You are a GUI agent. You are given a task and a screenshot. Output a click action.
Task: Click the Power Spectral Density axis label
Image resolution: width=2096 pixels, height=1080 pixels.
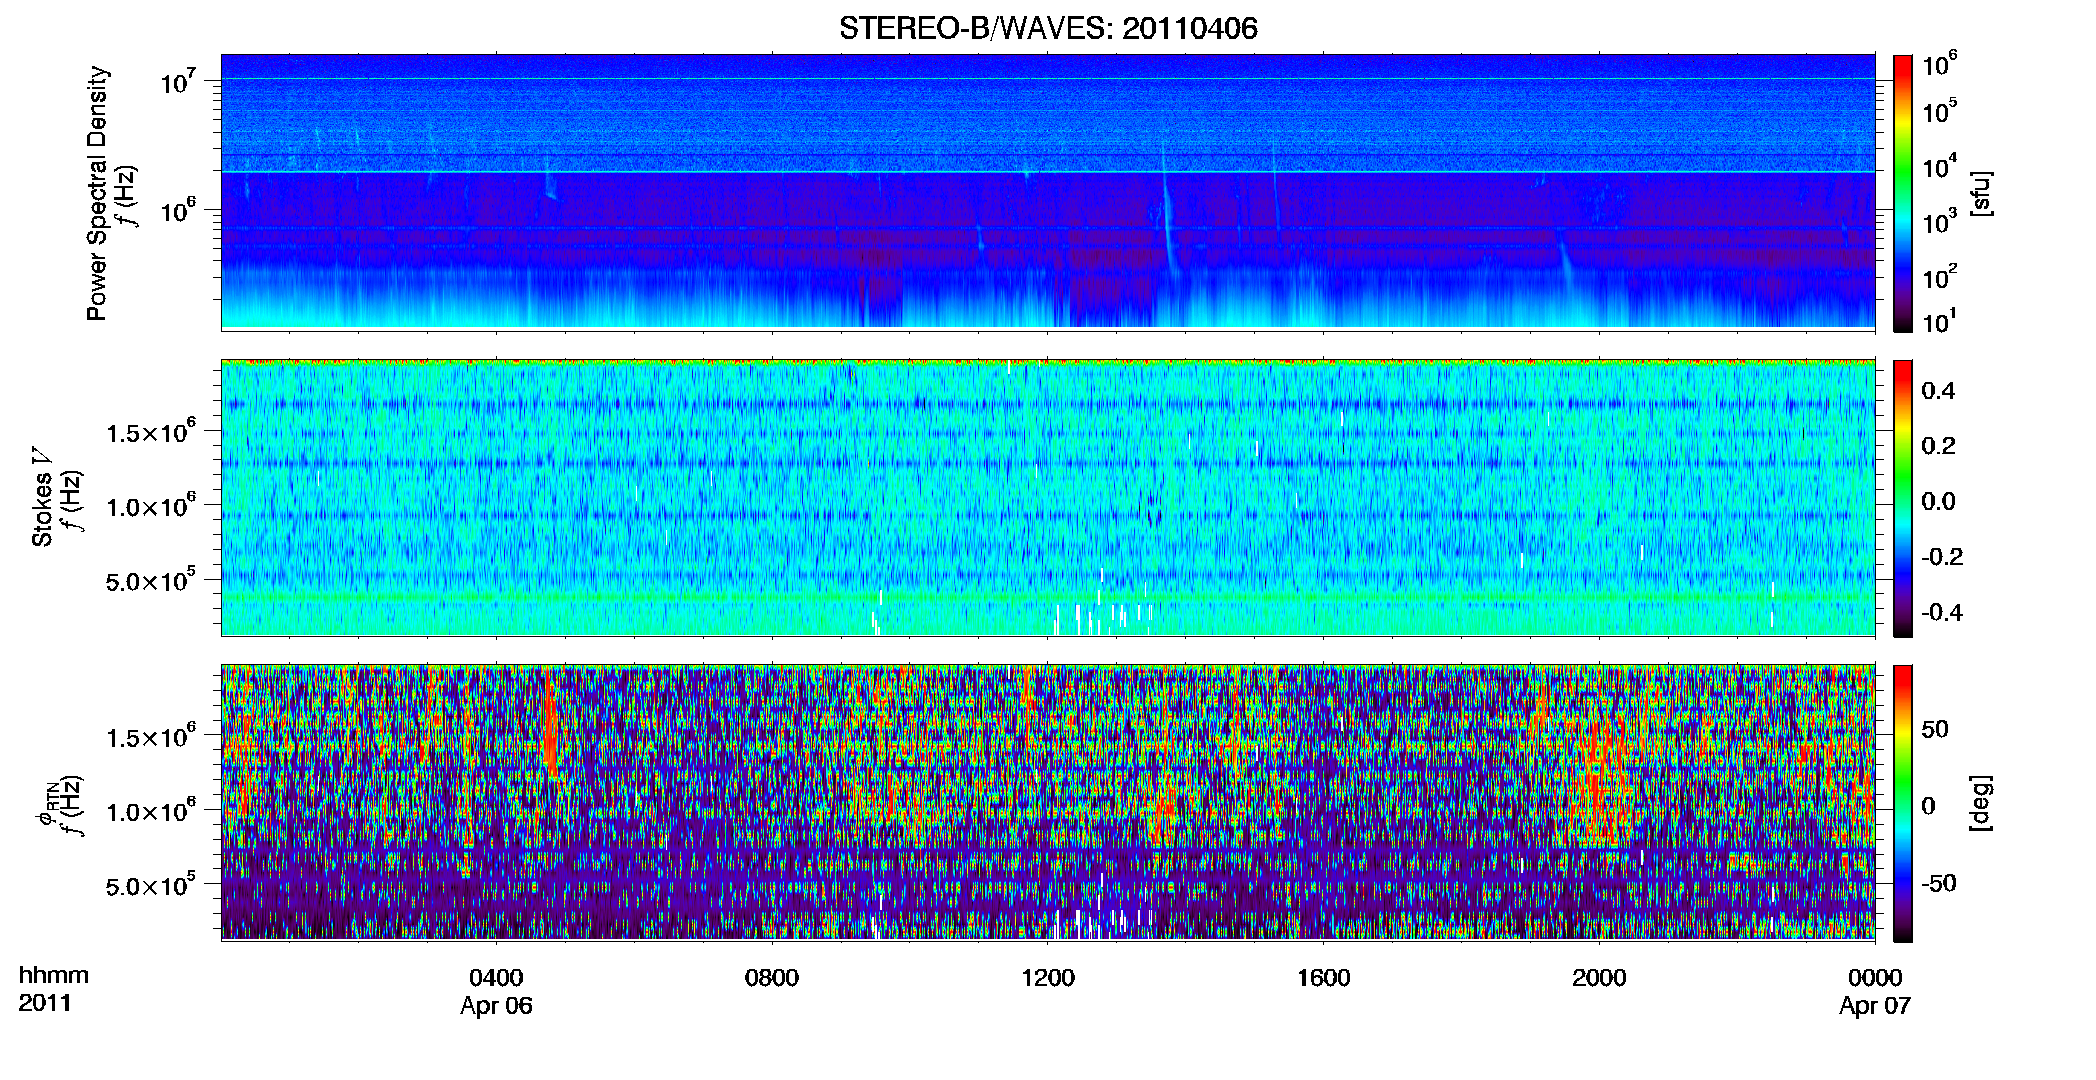click(97, 193)
